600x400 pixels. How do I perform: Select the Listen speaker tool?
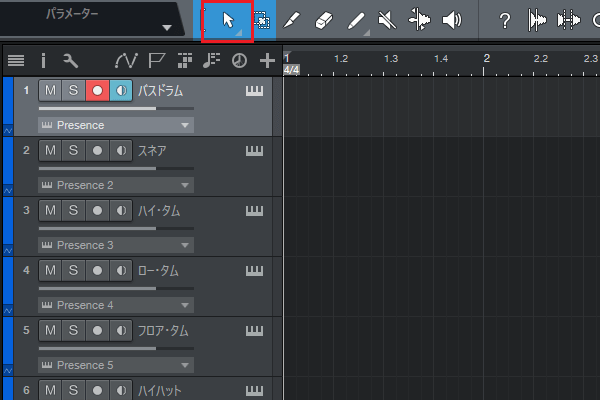click(x=452, y=20)
